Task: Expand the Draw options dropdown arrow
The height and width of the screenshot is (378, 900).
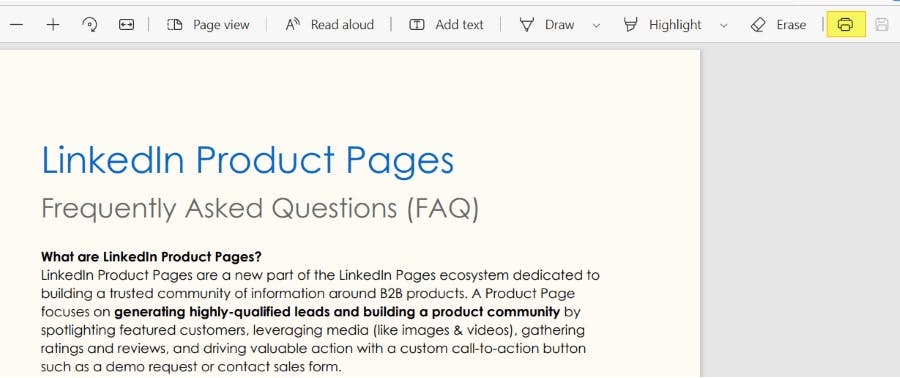Action: (596, 25)
